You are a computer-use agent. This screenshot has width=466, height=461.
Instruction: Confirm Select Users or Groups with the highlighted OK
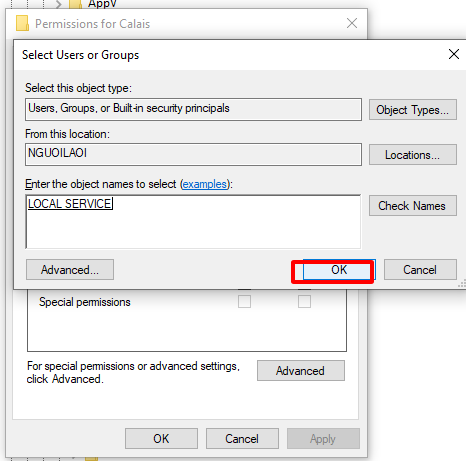[339, 270]
